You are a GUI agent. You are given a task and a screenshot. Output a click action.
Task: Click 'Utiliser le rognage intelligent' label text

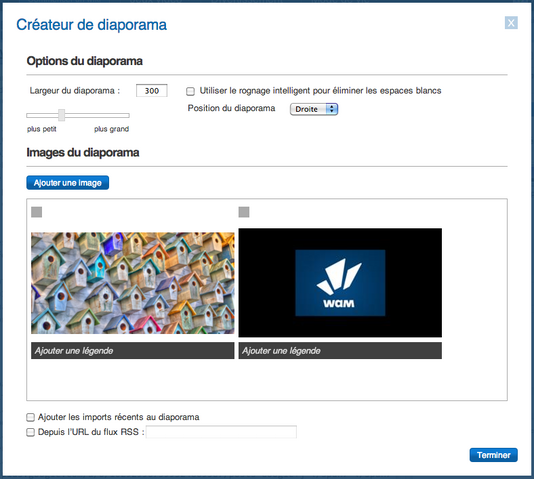[x=320, y=91]
